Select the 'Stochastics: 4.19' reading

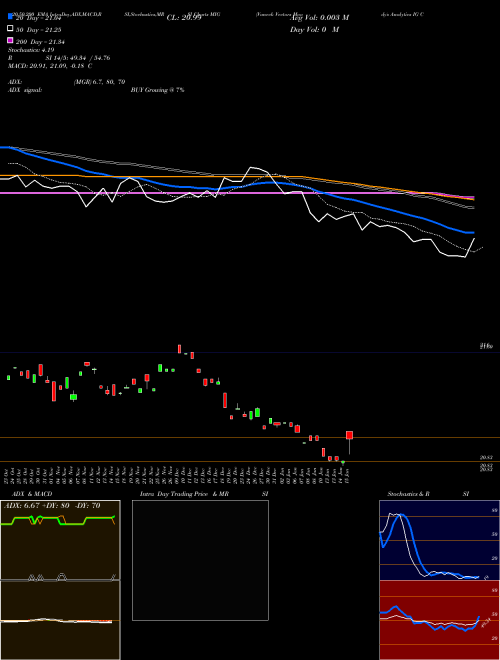click(x=29, y=50)
